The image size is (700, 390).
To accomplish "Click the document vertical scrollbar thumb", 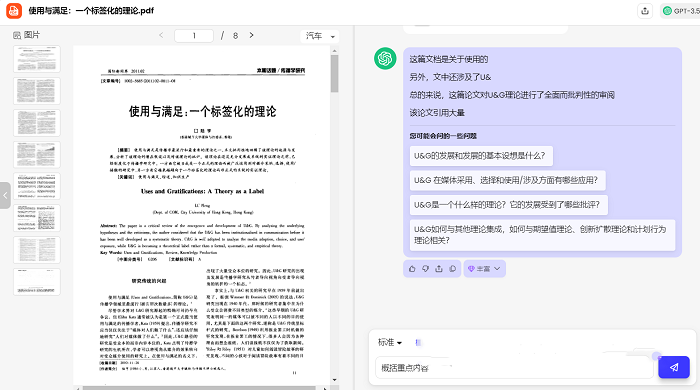I will click(x=334, y=74).
